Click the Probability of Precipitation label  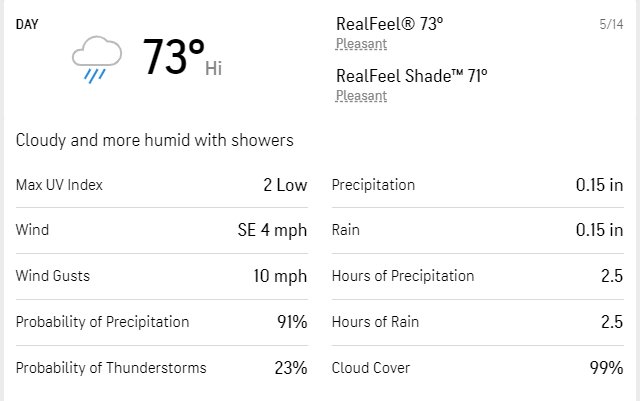click(102, 322)
